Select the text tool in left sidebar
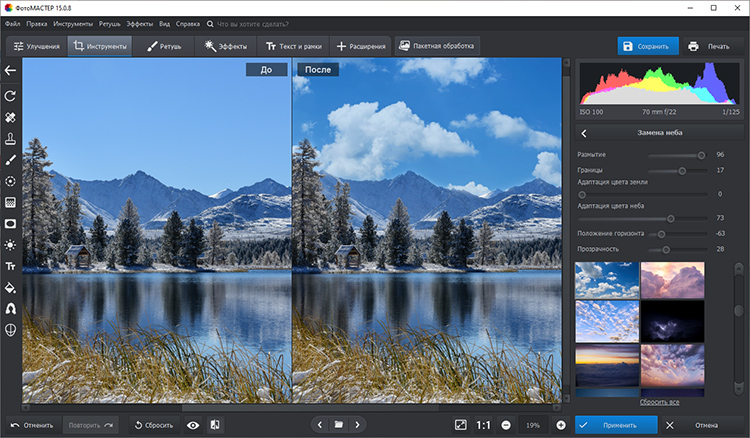This screenshot has width=750, height=438. pyautogui.click(x=11, y=266)
